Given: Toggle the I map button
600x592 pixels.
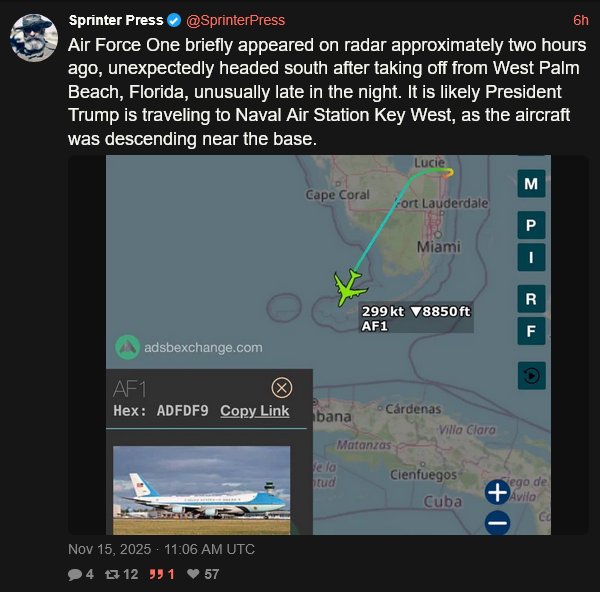Looking at the screenshot, I should [x=531, y=257].
